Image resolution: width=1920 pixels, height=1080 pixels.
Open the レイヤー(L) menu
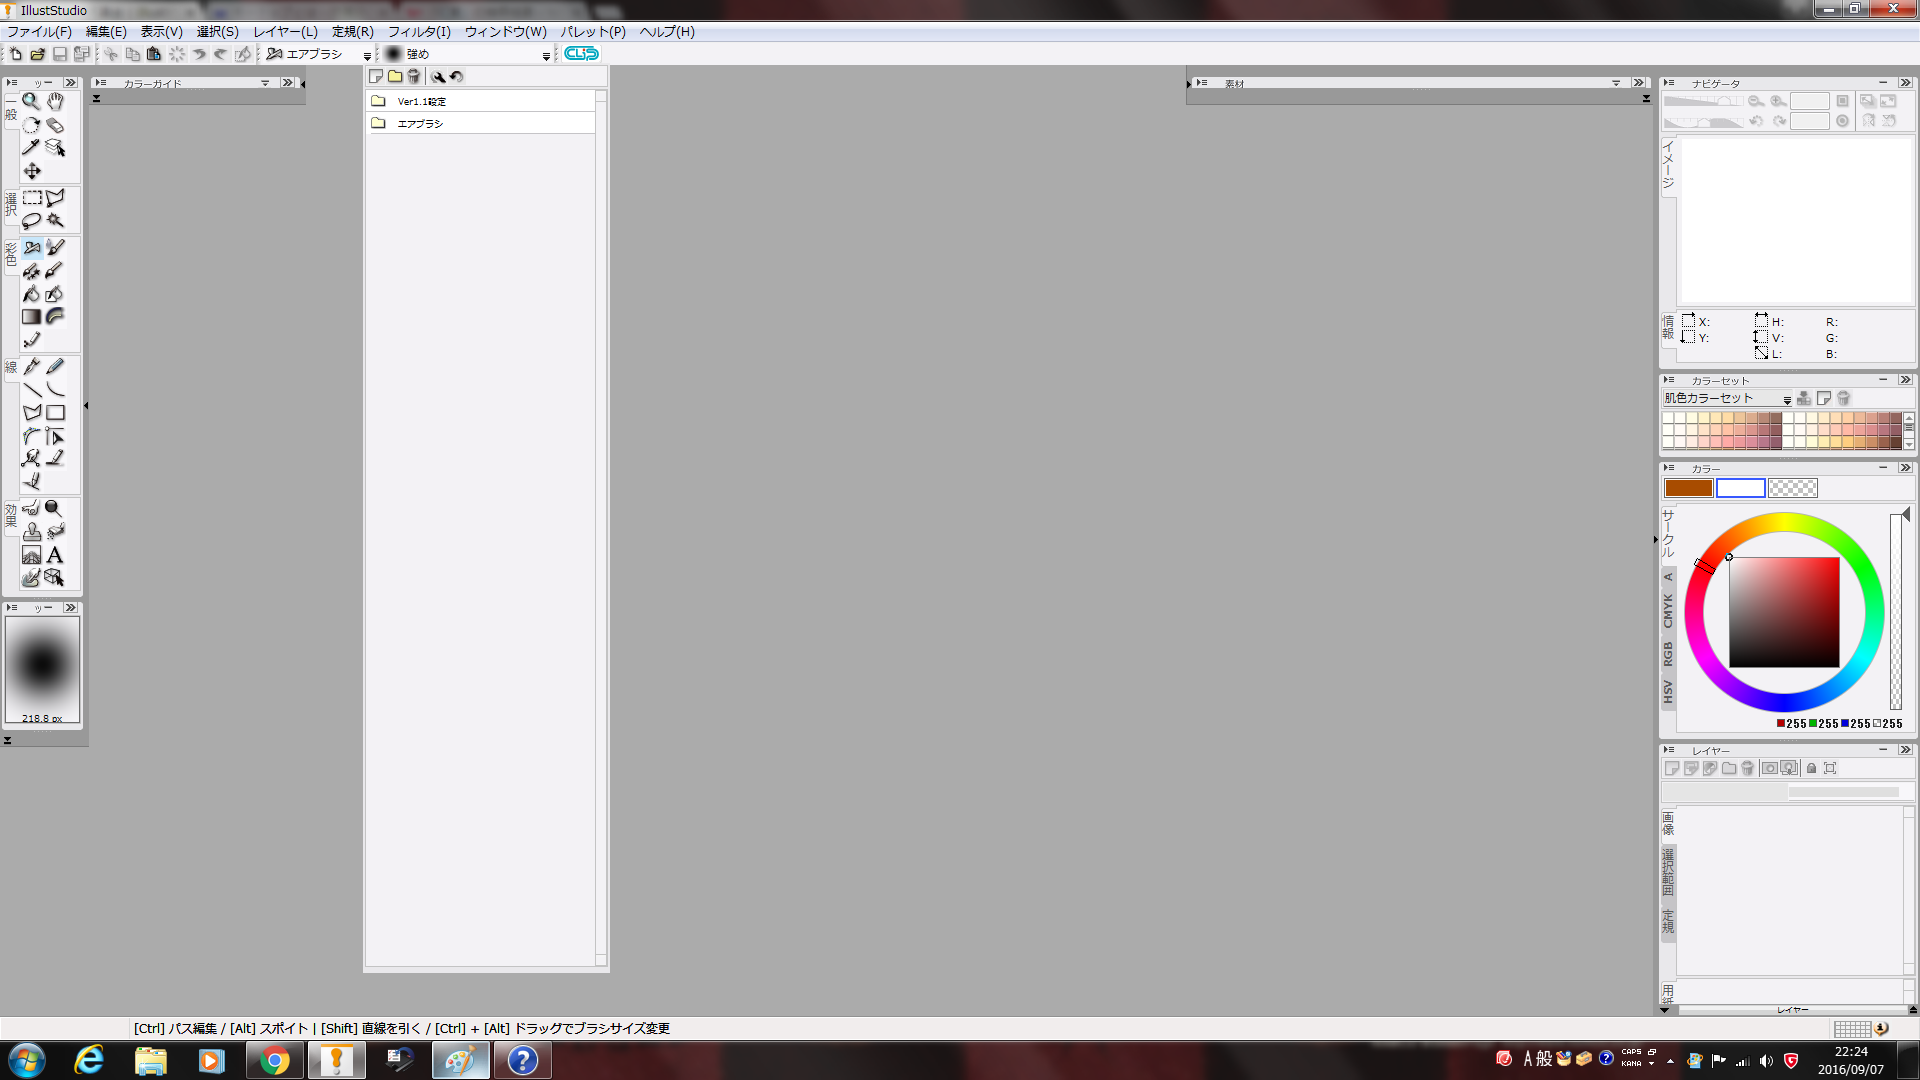pyautogui.click(x=285, y=32)
